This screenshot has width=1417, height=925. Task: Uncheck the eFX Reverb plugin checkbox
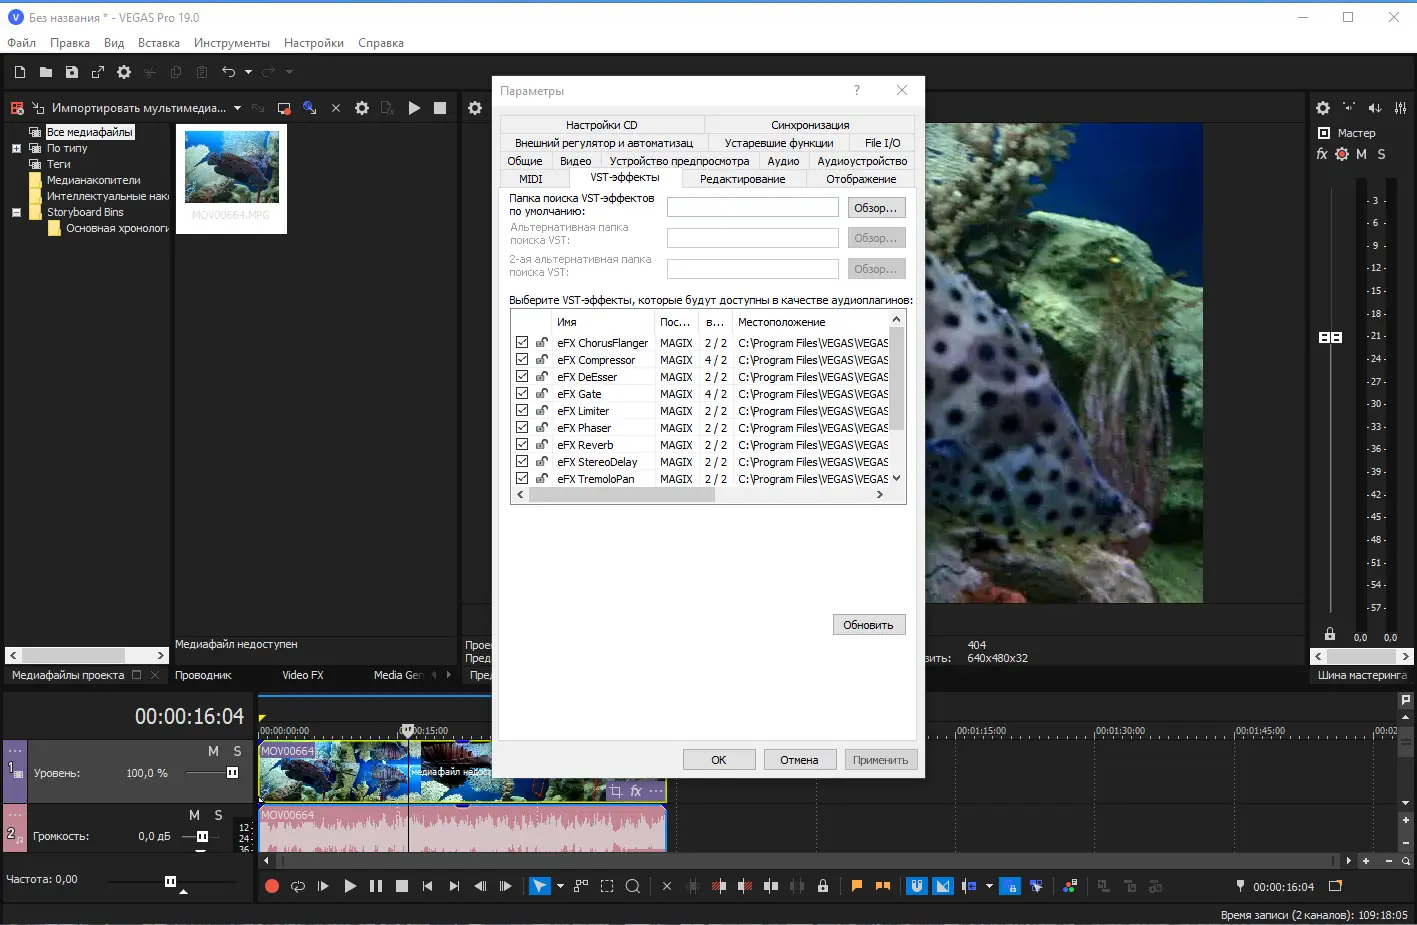pyautogui.click(x=522, y=444)
